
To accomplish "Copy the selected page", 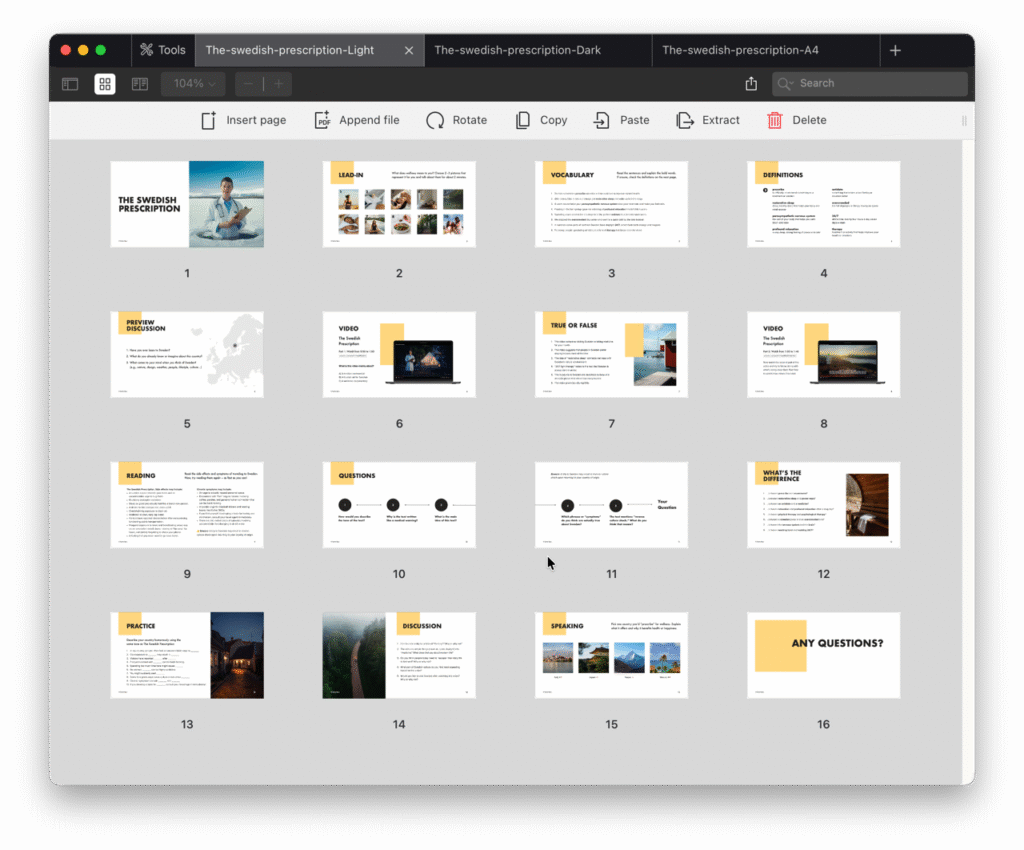I will (541, 120).
